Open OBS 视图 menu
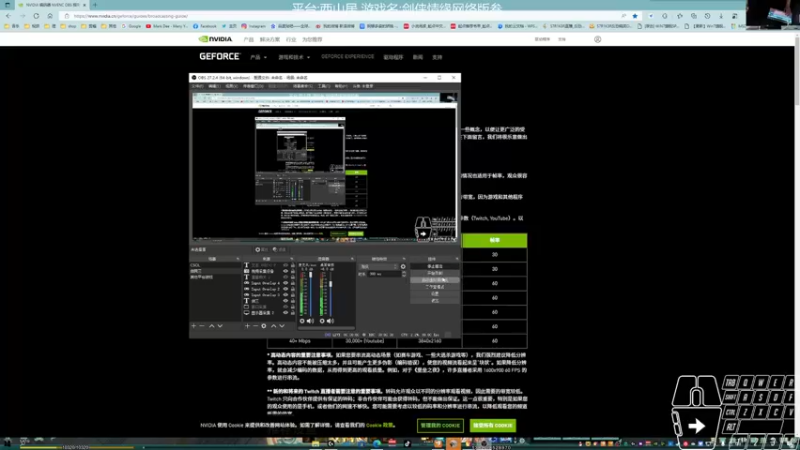Image resolution: width=800 pixels, height=450 pixels. coord(231,86)
